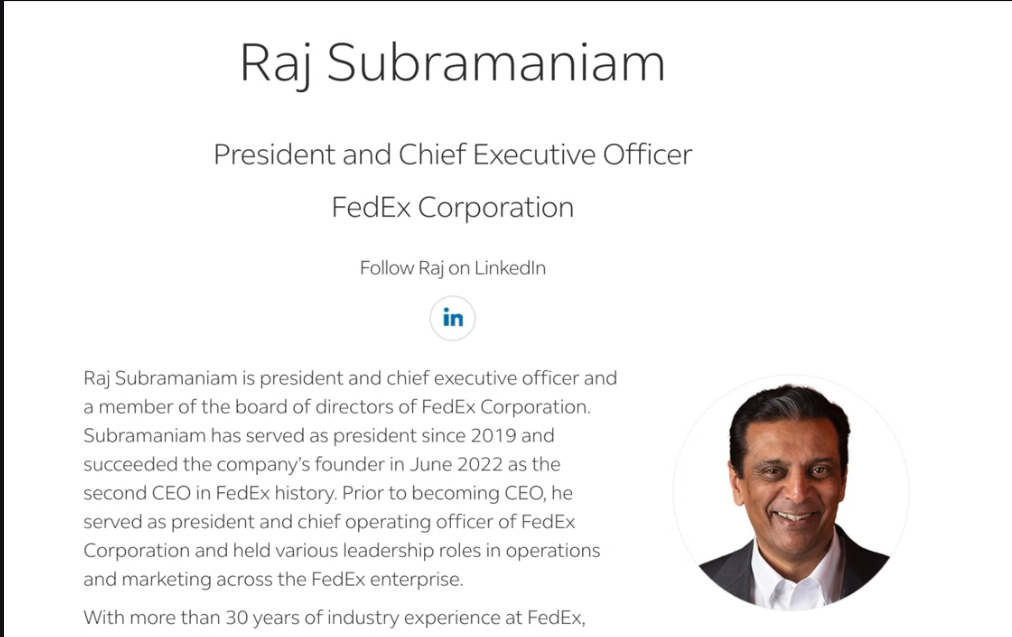Click the "FedEx Corporation" subtitle under the title
Screen dimensions: 1012x637
click(452, 207)
